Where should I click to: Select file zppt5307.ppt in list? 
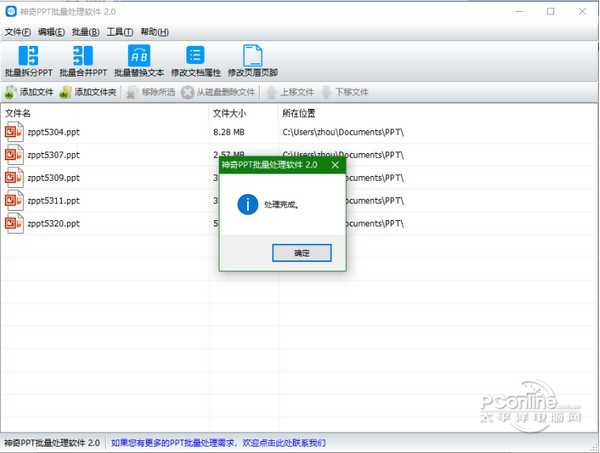[x=54, y=155]
